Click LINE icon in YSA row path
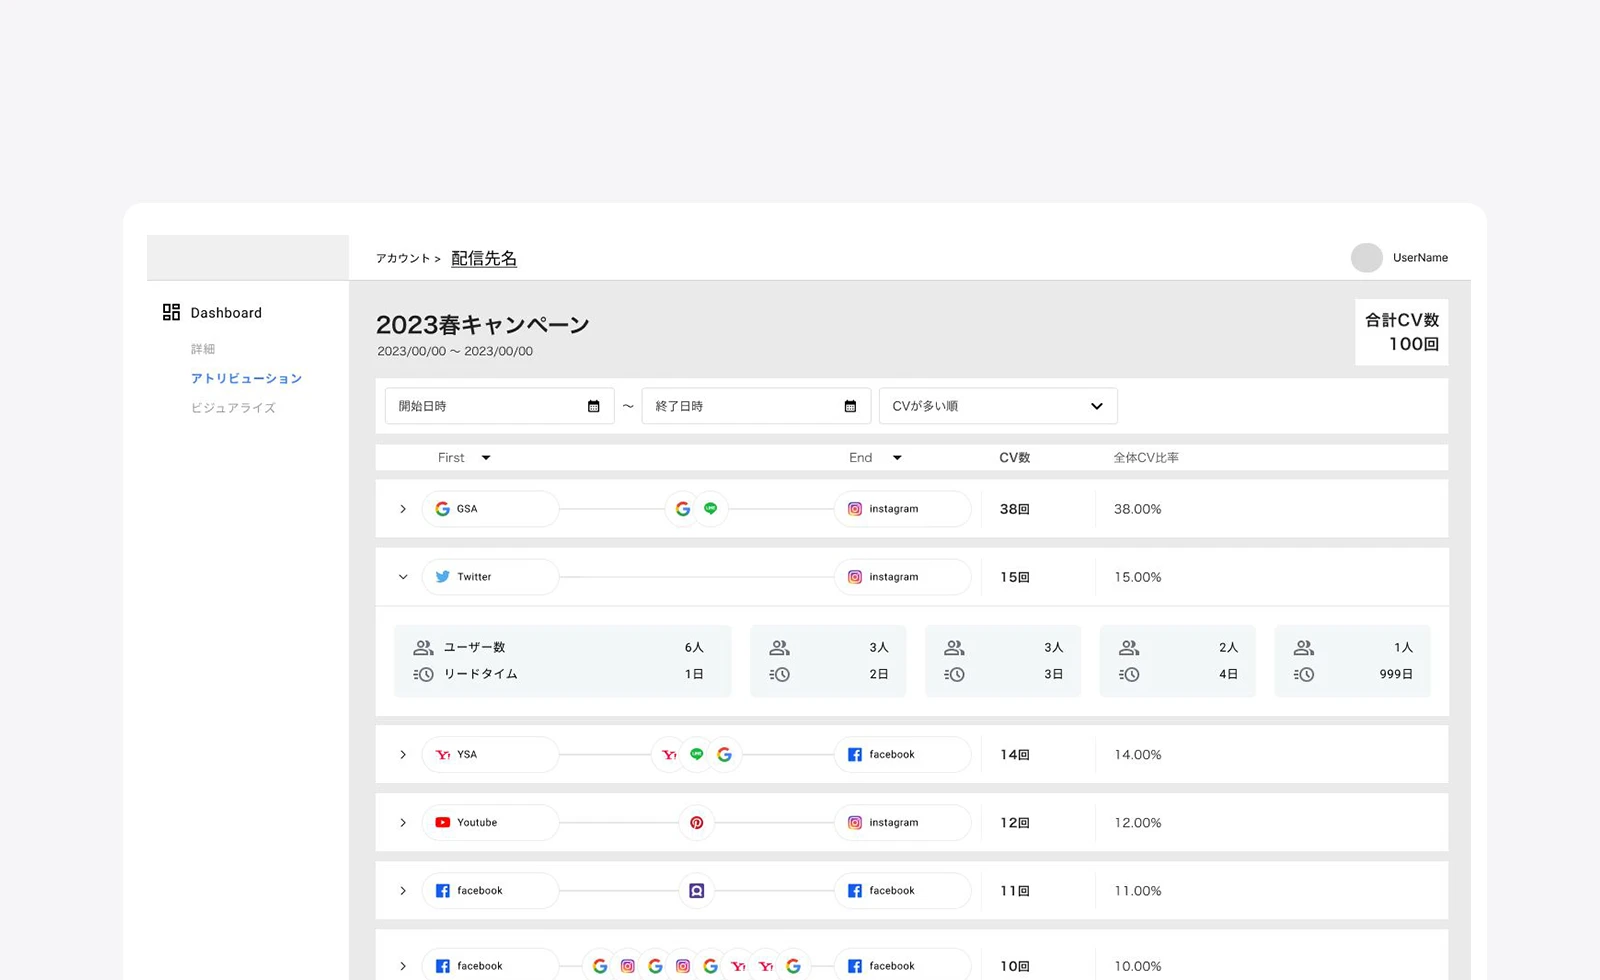The width and height of the screenshot is (1600, 980). click(x=697, y=755)
